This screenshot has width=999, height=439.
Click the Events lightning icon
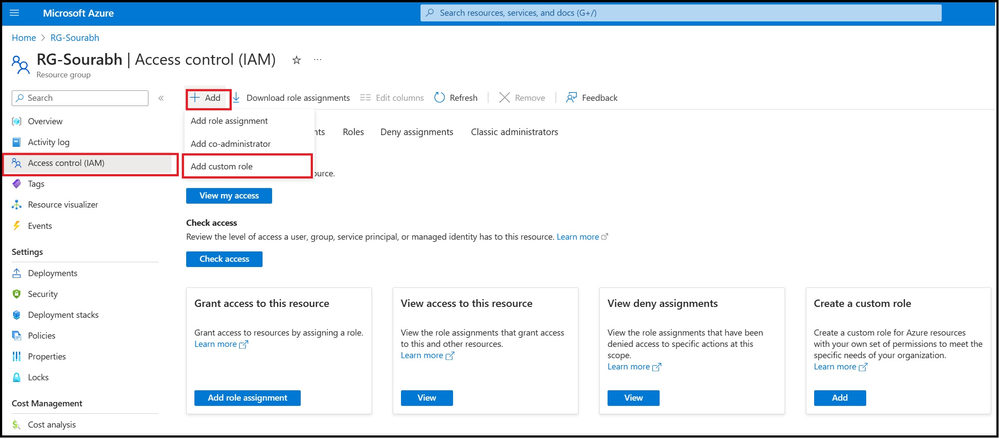click(17, 226)
